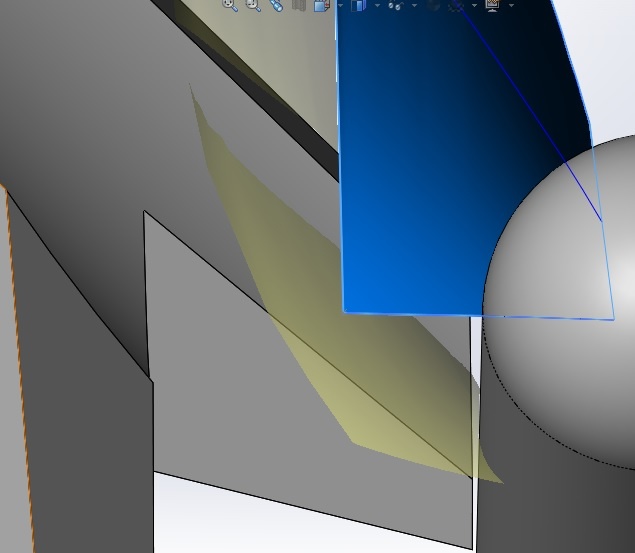Open the Hide/Show Items dropdown arrow
Screen dimensions: 635x553
coord(414,5)
